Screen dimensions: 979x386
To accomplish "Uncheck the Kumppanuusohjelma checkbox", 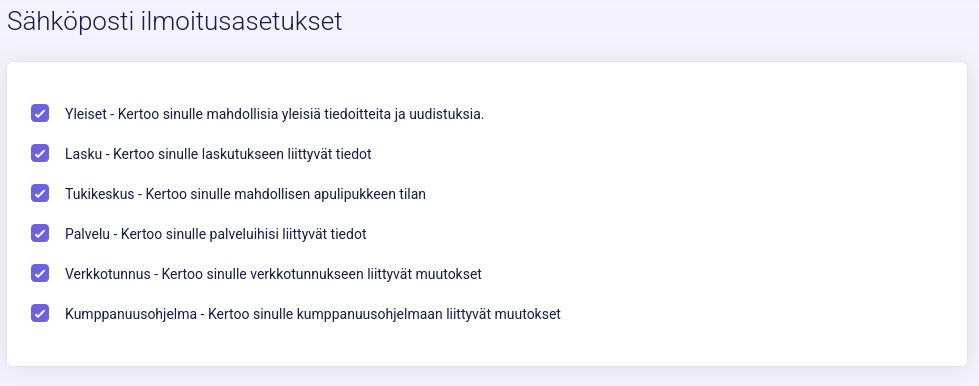I will (40, 314).
